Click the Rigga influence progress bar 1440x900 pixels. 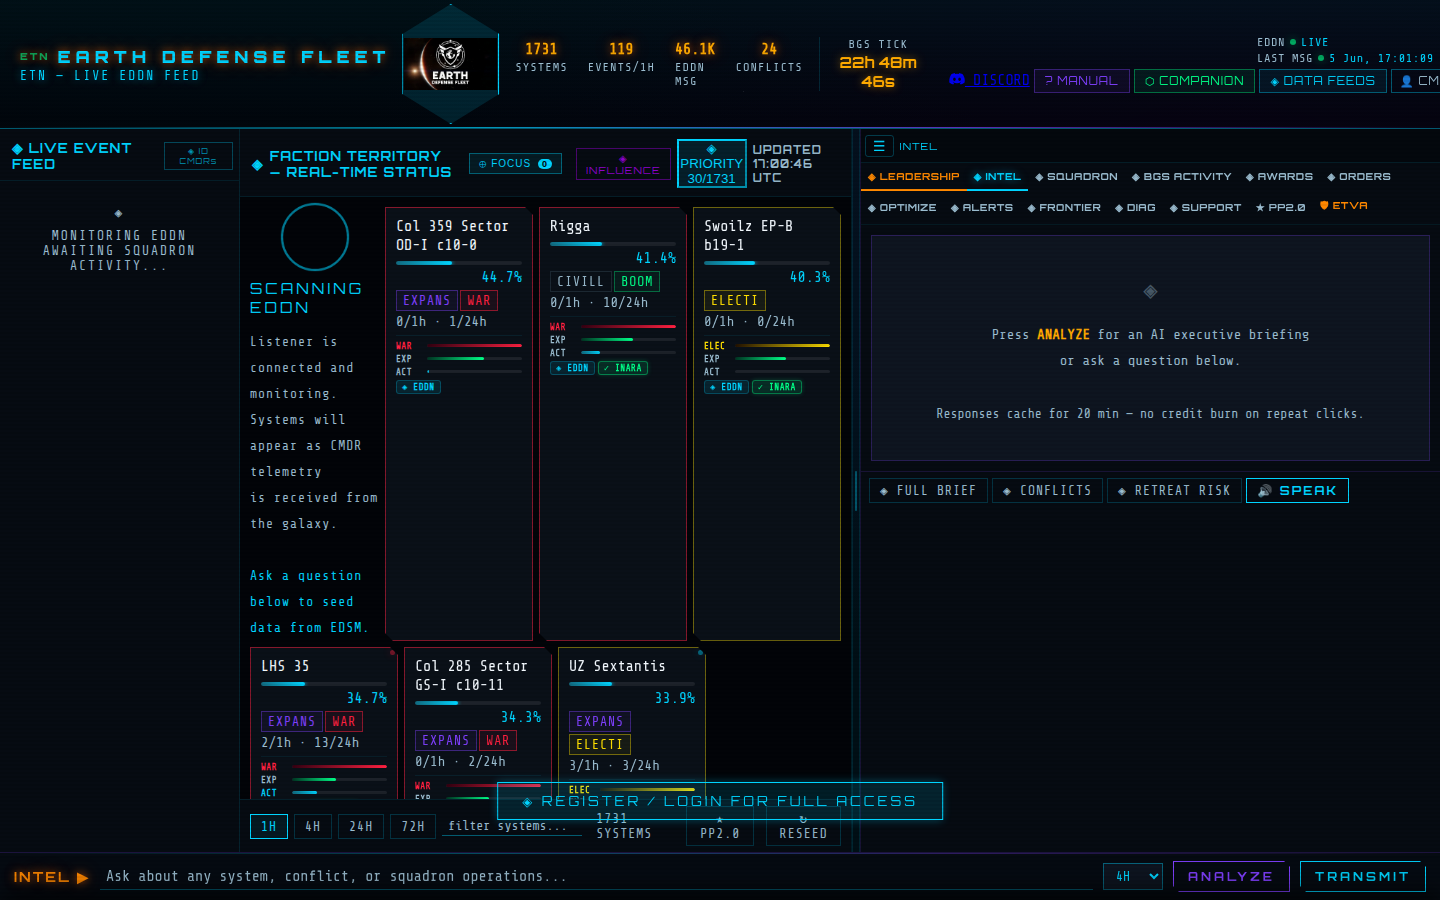pos(613,244)
